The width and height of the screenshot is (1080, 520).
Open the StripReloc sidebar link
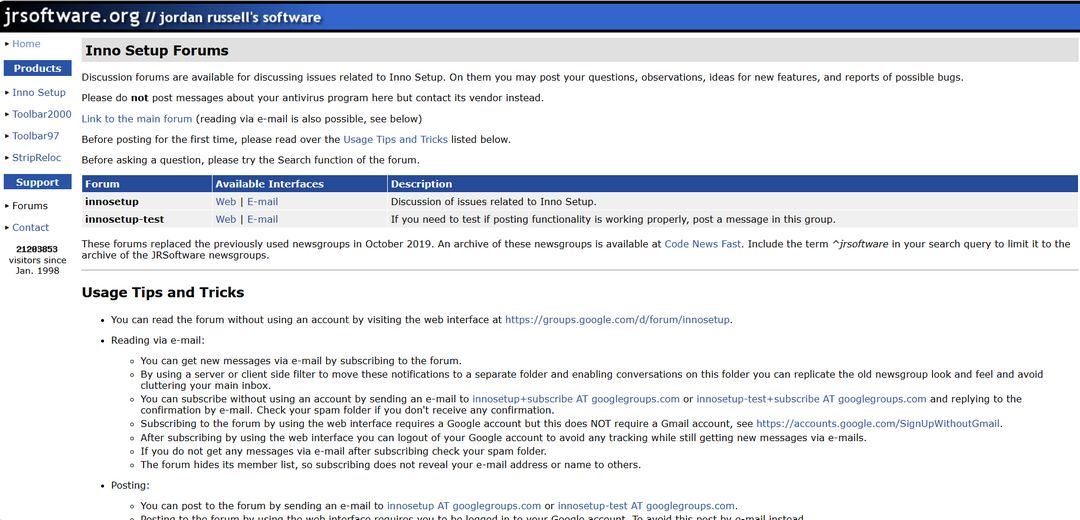(x=37, y=158)
